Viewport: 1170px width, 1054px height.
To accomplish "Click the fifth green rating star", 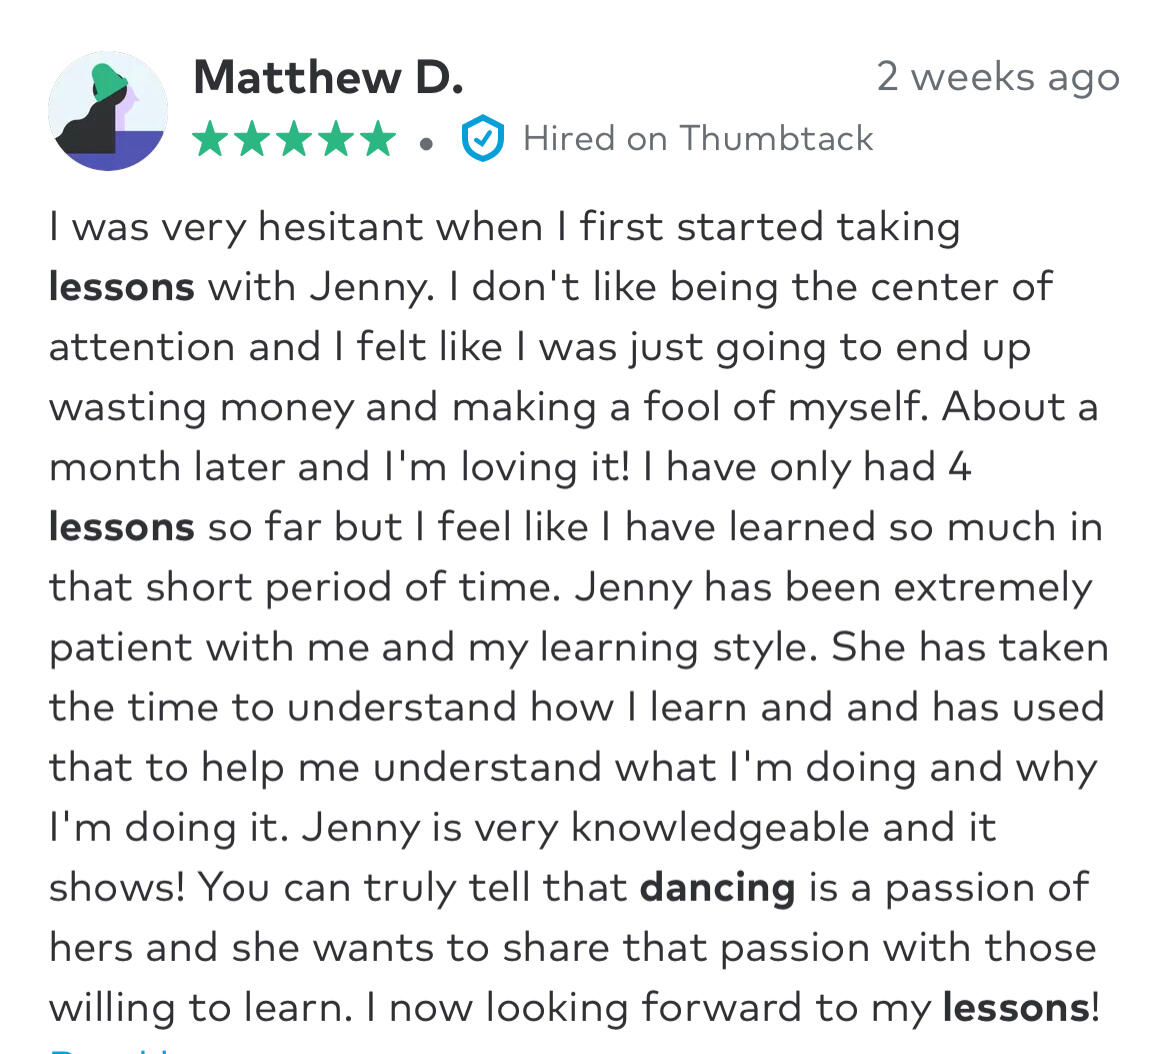I will (x=378, y=139).
